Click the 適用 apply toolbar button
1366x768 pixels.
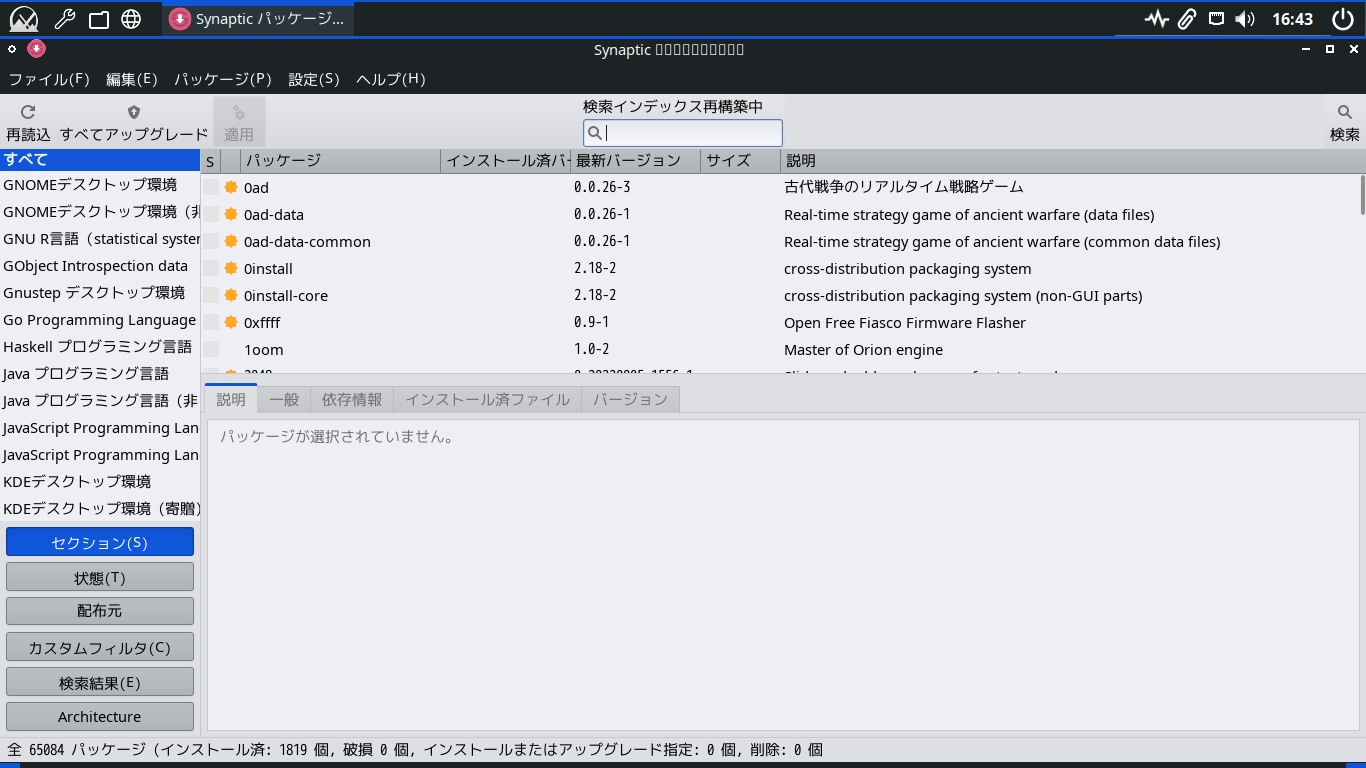coord(239,123)
